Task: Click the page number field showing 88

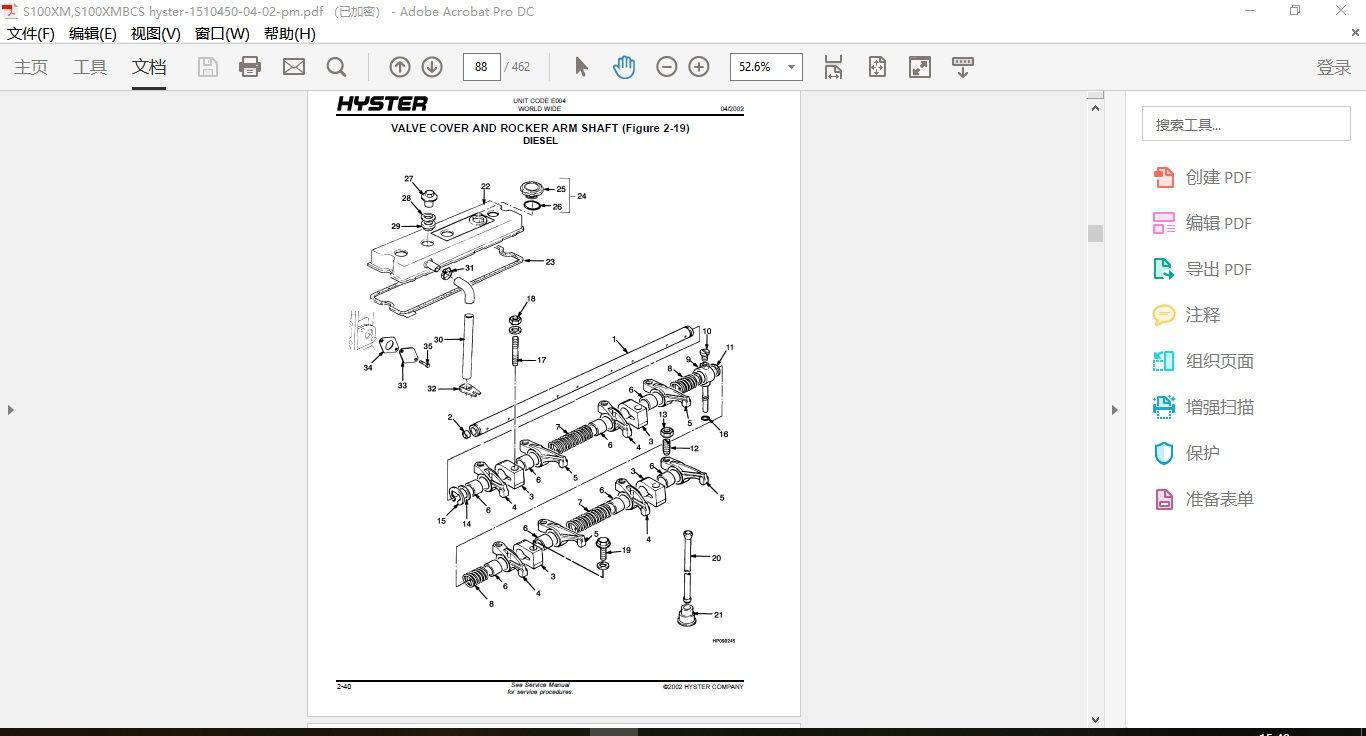Action: coord(481,66)
